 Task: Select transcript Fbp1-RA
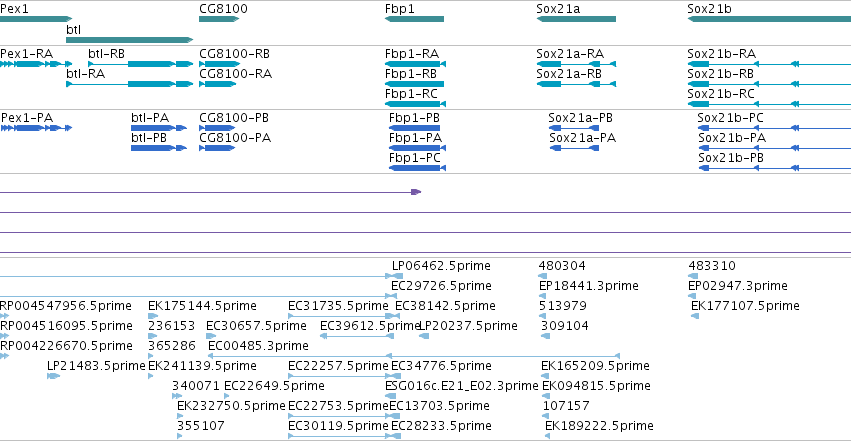coord(415,64)
